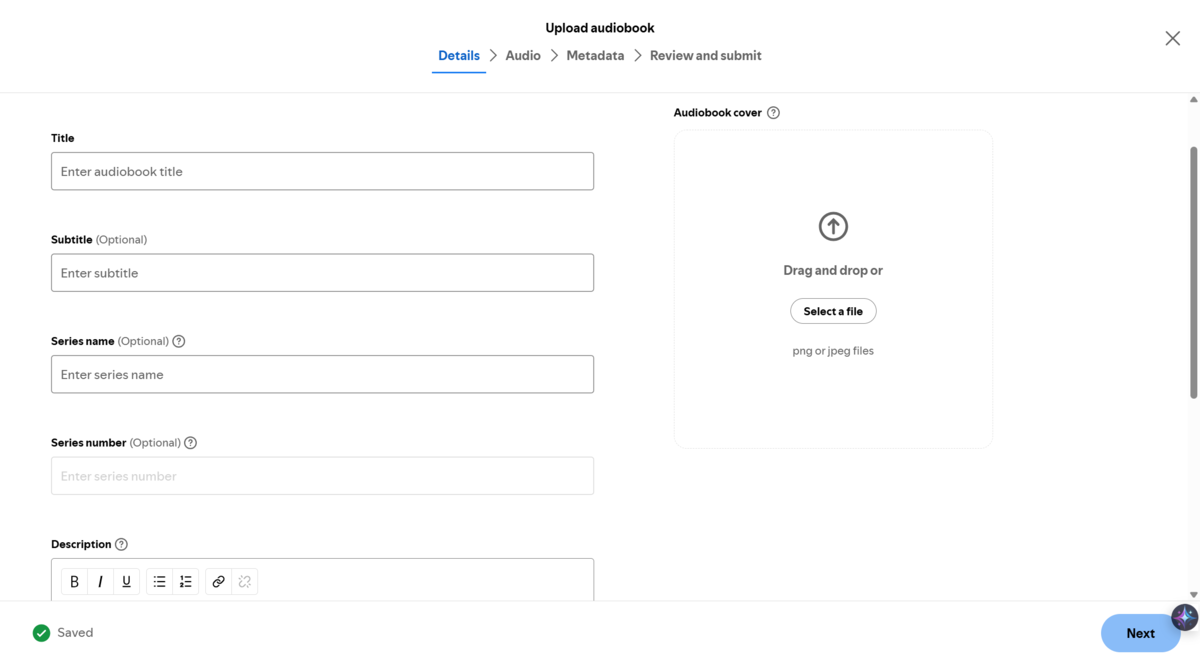Apply italic formatting in the Description toolbar

[x=100, y=582]
